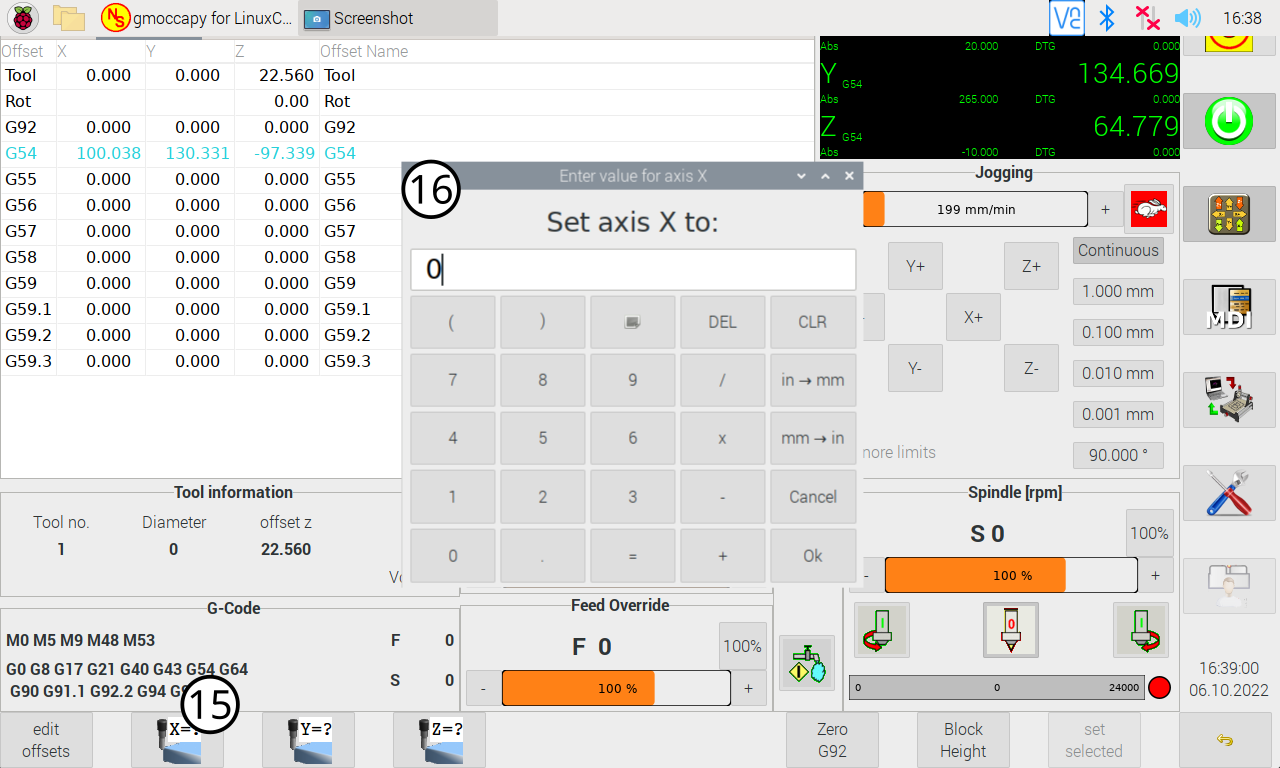Select Continuous jog mode

1118,251
